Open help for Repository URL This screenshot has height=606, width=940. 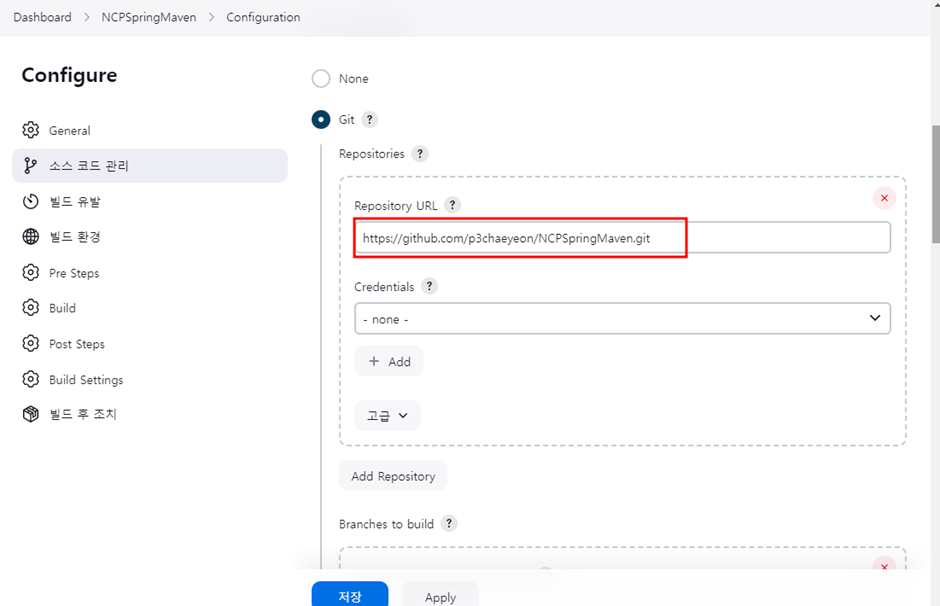click(453, 205)
